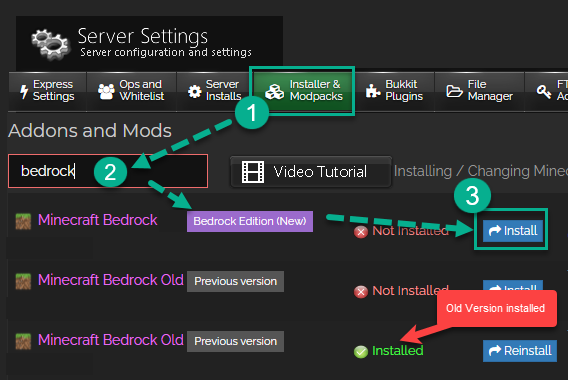This screenshot has height=380, width=568.
Task: Open the Express Settings tab
Action: coord(47,91)
